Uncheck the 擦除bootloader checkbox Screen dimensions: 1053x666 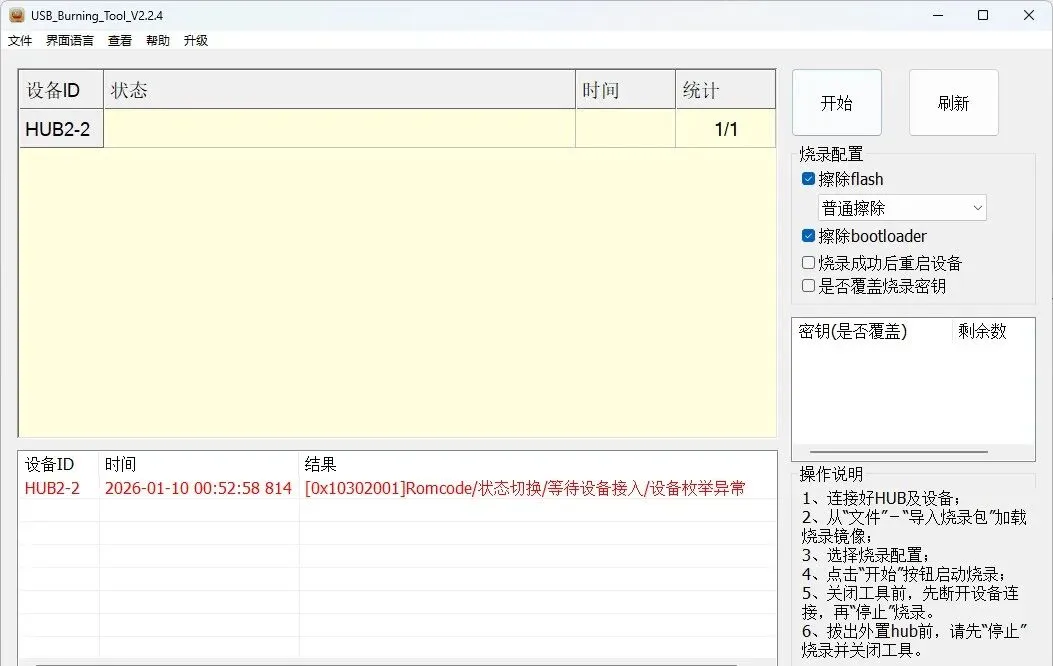click(x=809, y=236)
